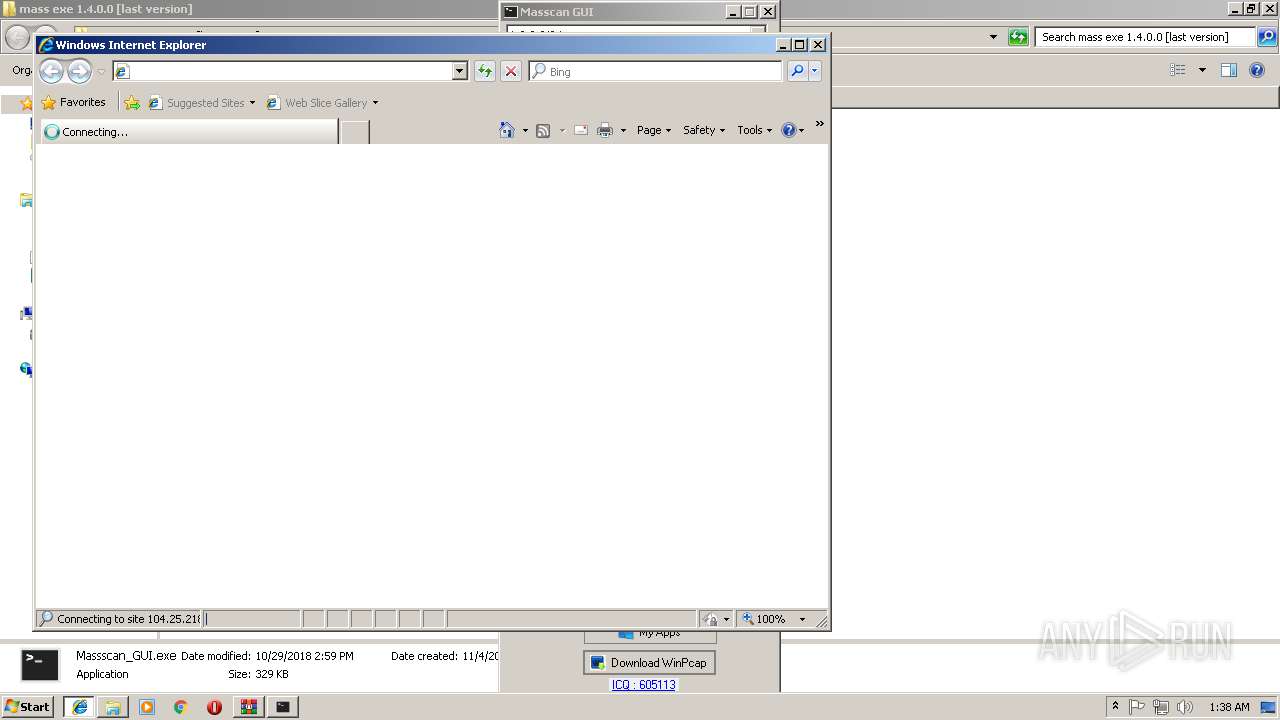The image size is (1280, 720).
Task: Open WinRAR taskbar button
Action: coord(249,706)
